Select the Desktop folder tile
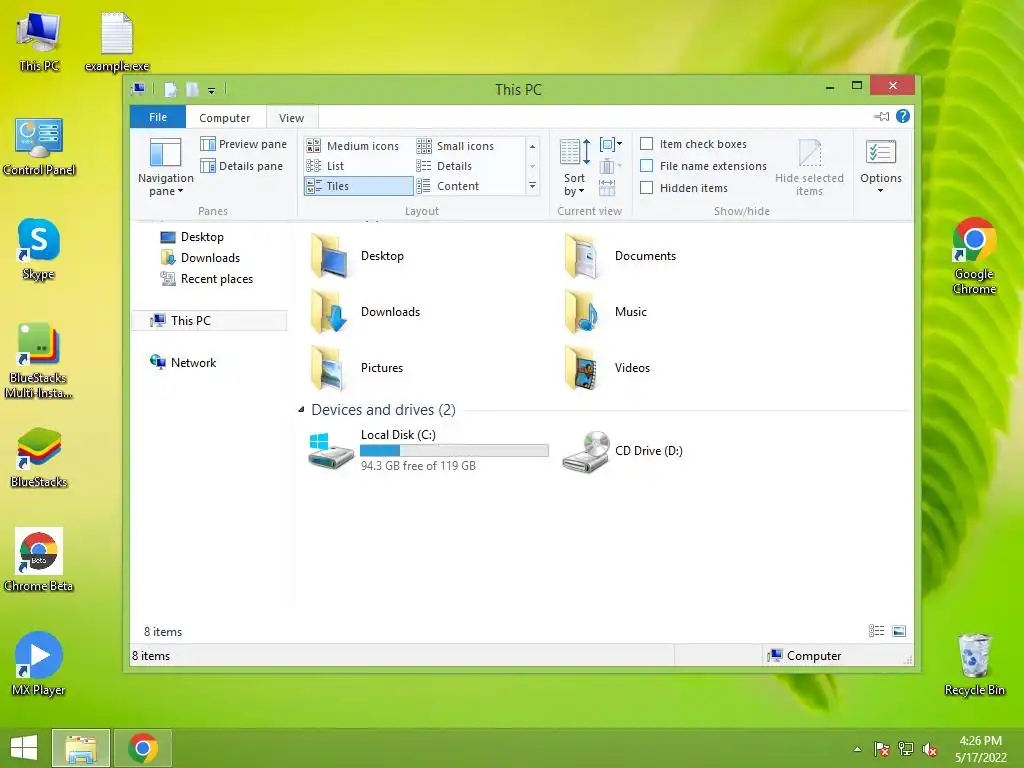 358,256
